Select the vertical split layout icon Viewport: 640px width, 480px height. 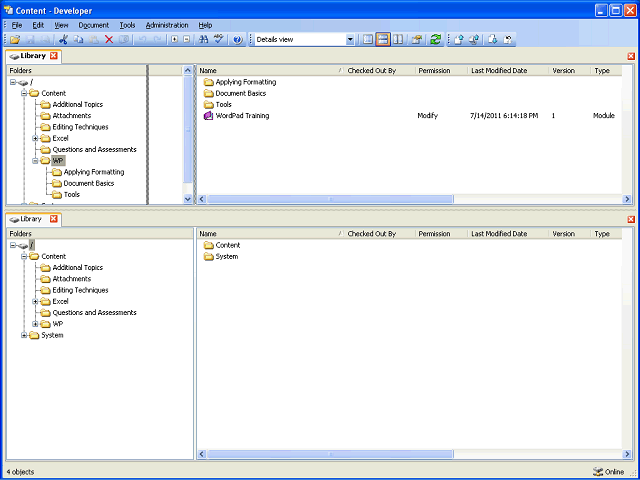(x=398, y=40)
